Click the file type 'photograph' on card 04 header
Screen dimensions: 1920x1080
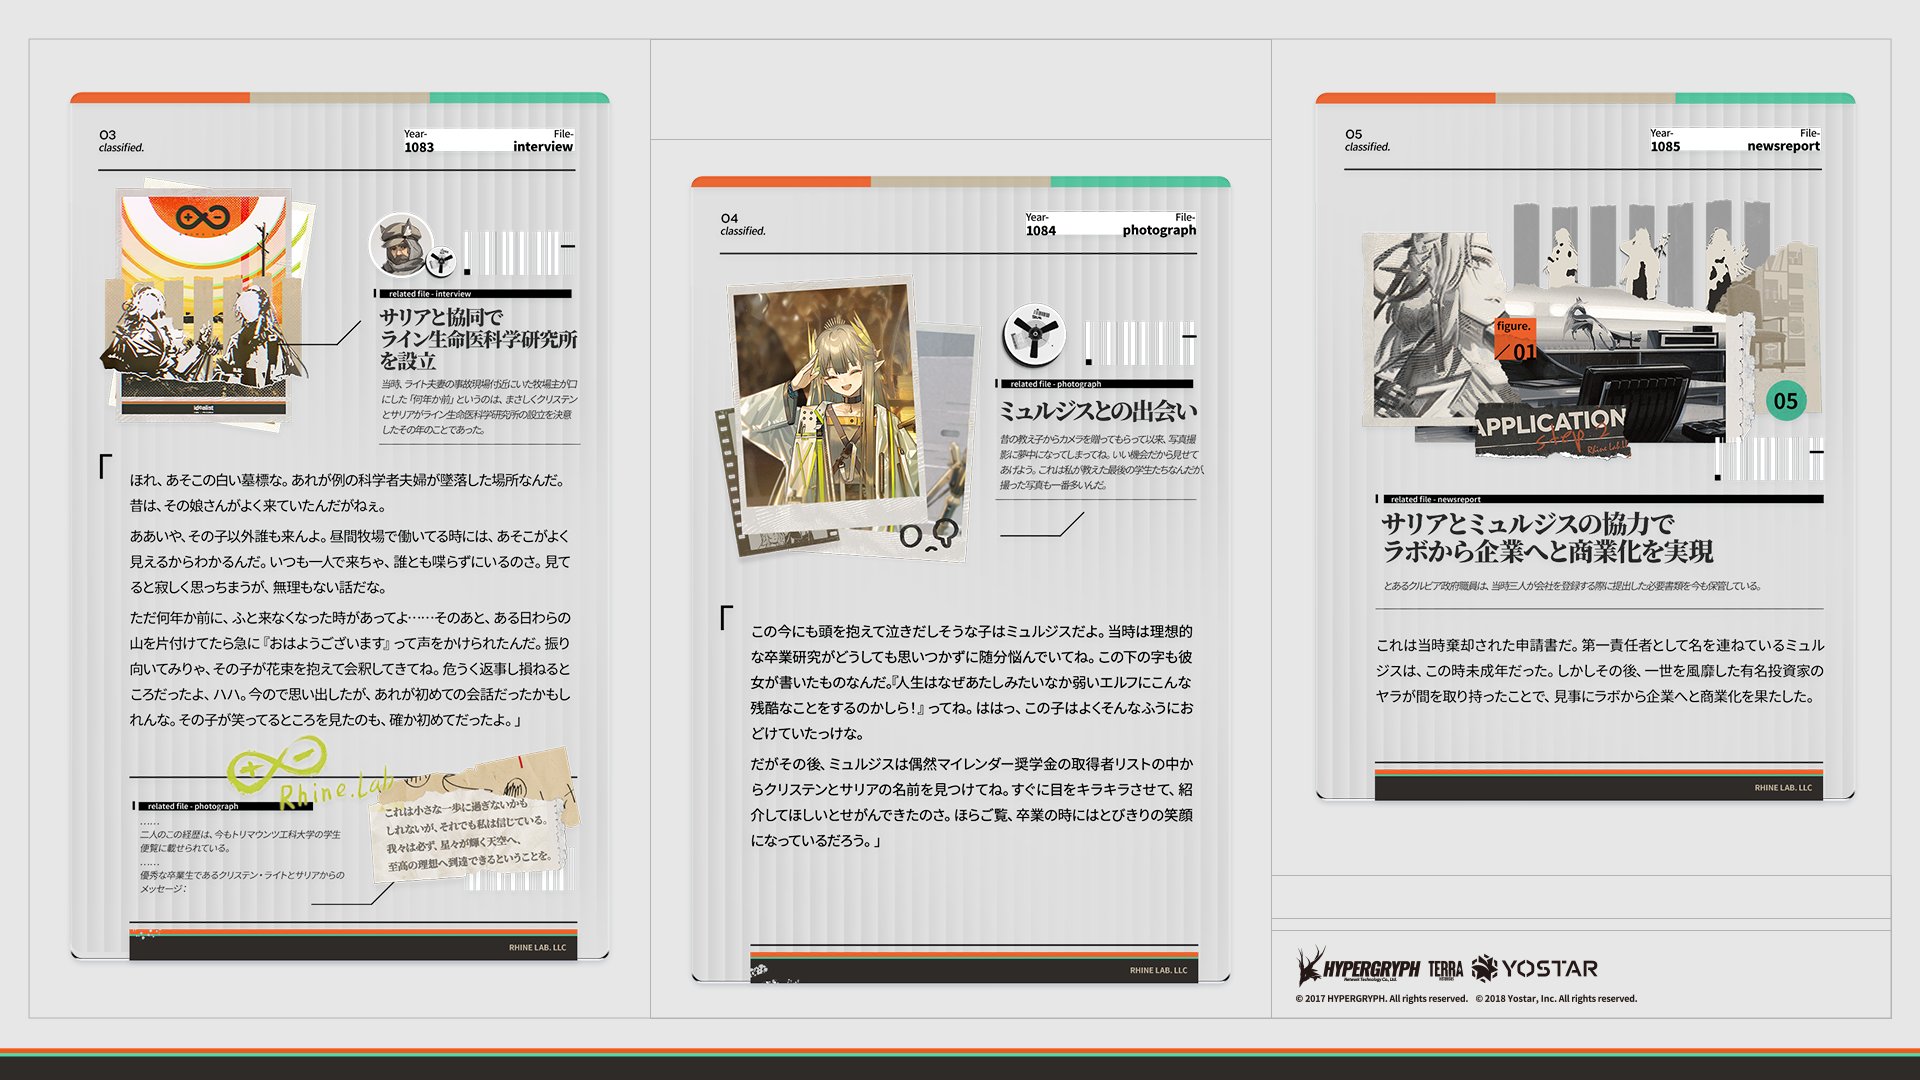click(x=1159, y=230)
